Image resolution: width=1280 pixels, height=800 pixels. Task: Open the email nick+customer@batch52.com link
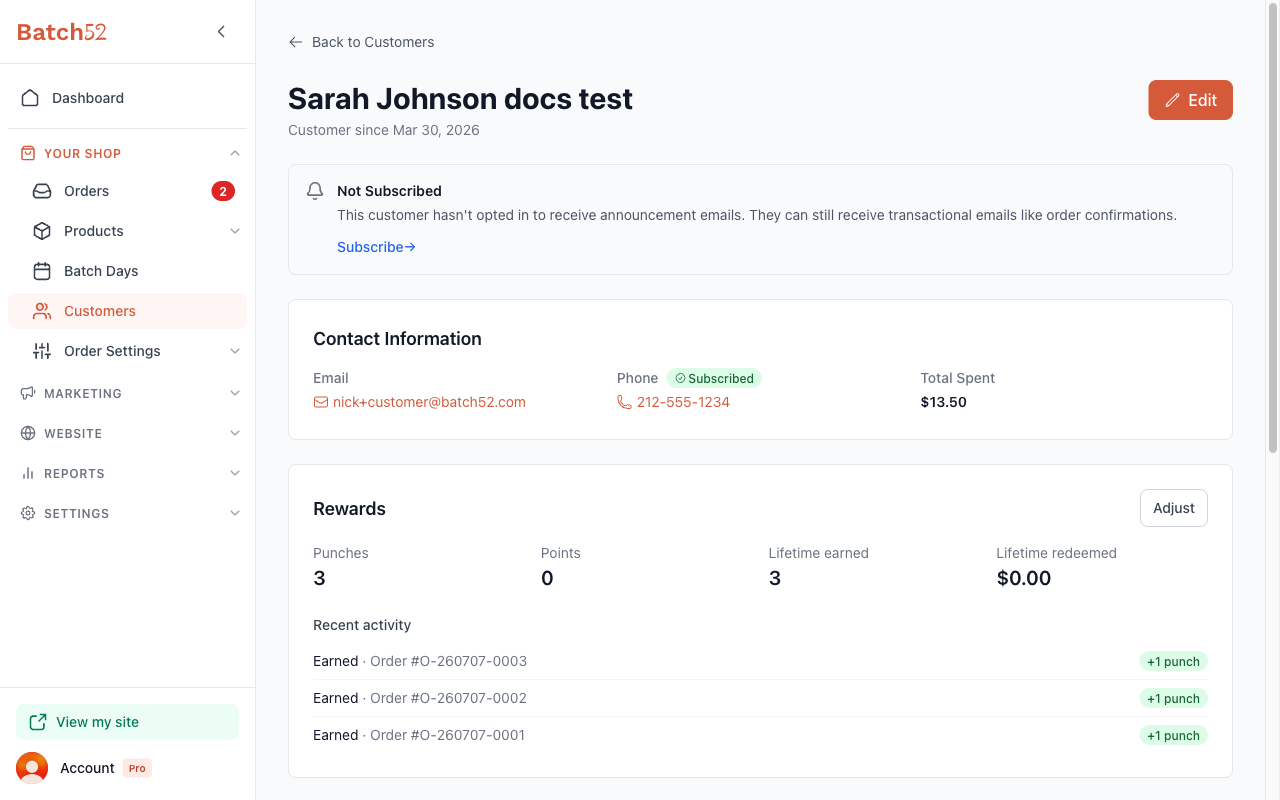click(x=419, y=402)
